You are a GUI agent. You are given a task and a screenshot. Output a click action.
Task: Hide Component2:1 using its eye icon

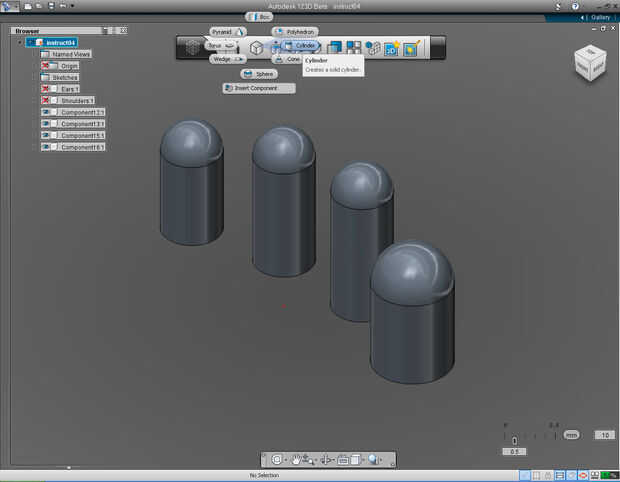45,112
